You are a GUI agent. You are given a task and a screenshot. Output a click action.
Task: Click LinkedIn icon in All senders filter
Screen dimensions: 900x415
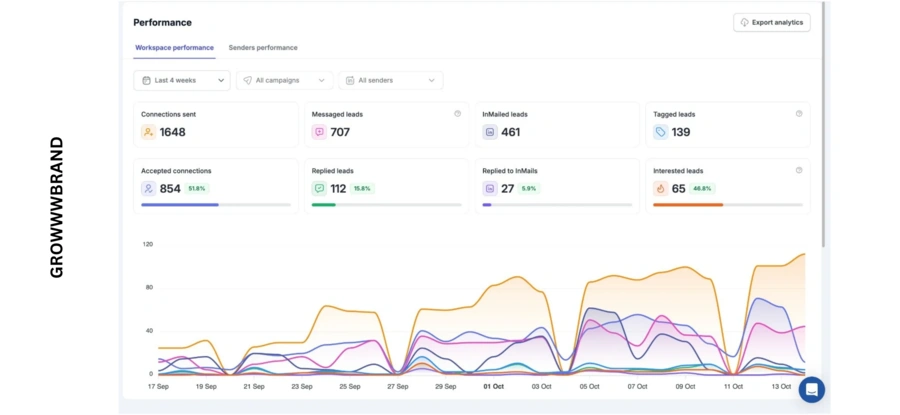pos(350,80)
